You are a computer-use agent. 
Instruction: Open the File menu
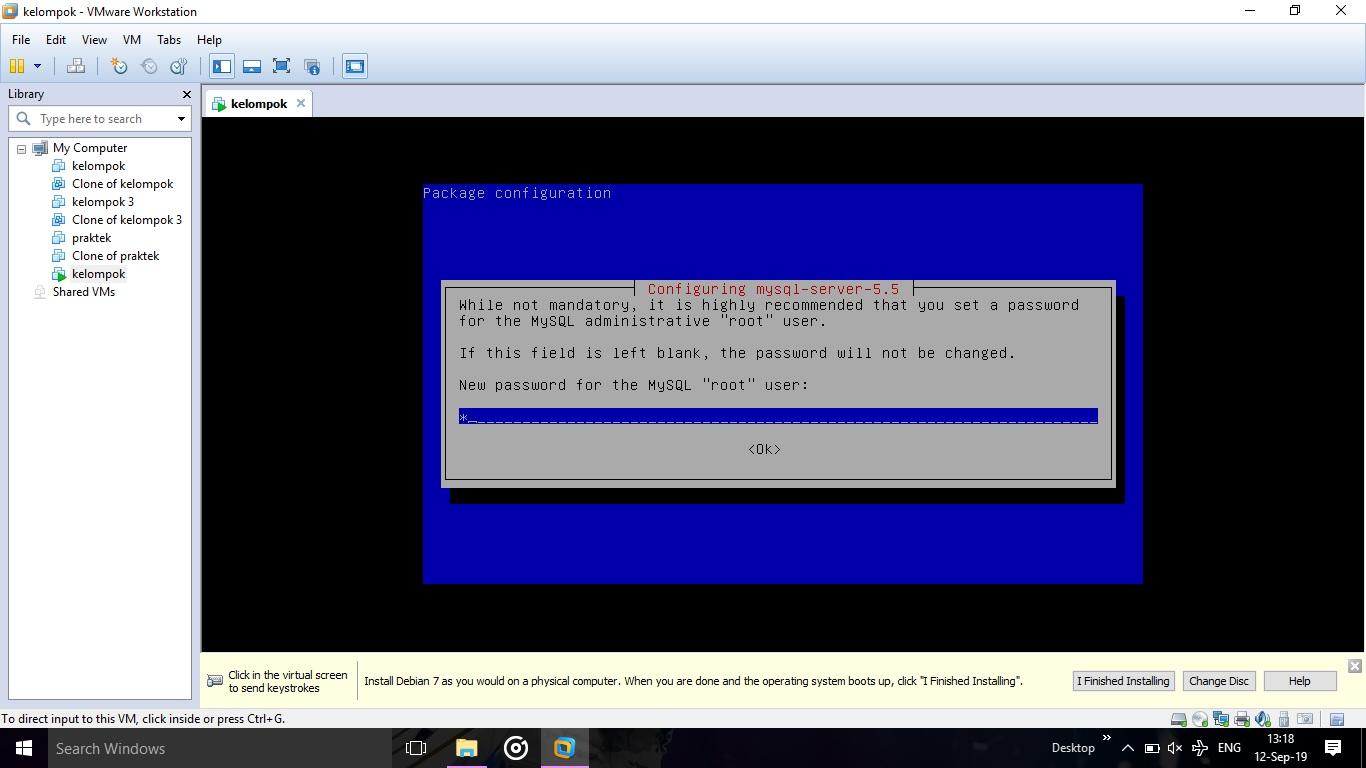click(21, 40)
